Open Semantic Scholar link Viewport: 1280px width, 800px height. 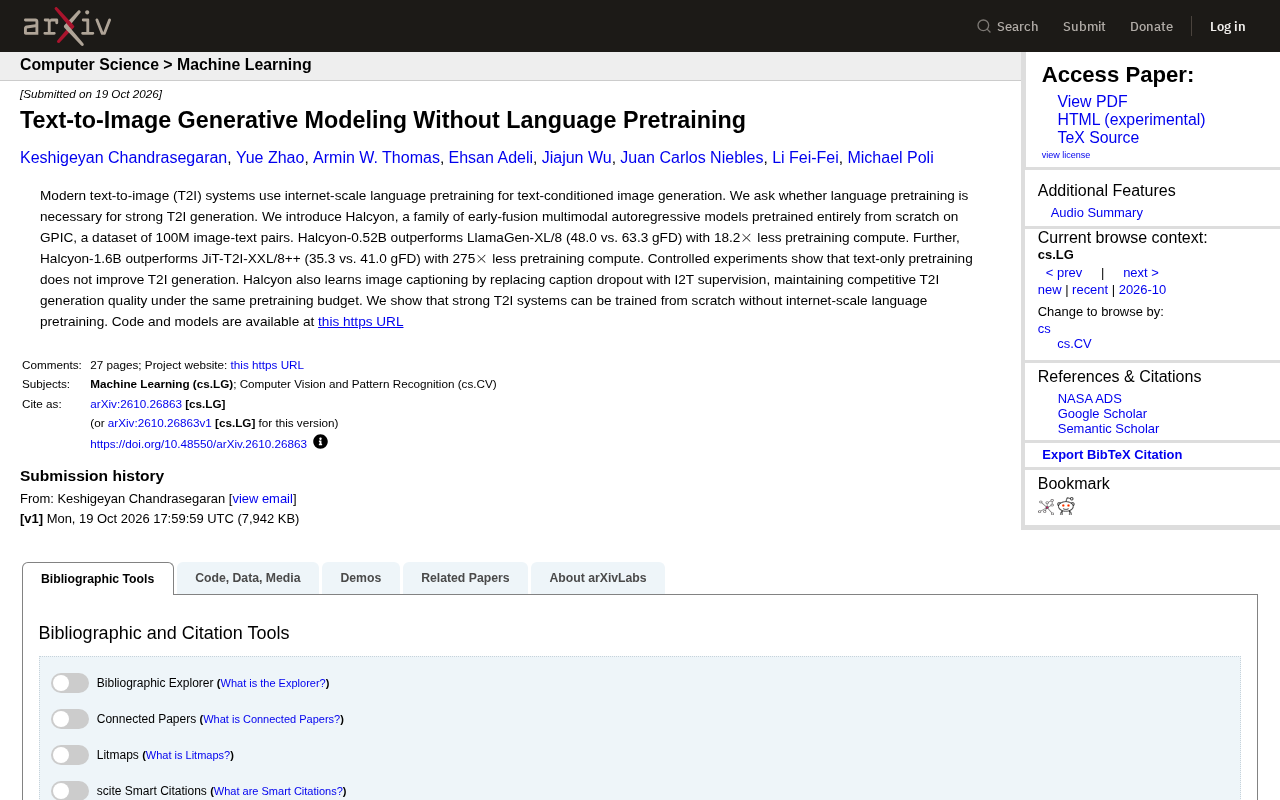tap(1108, 429)
